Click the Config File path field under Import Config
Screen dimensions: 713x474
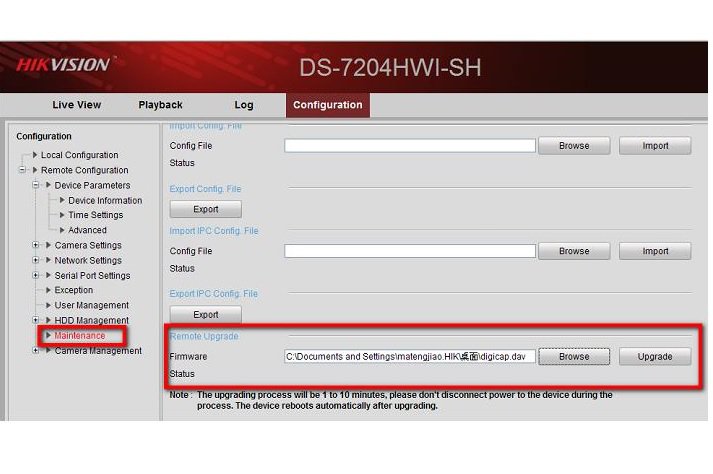[410, 146]
